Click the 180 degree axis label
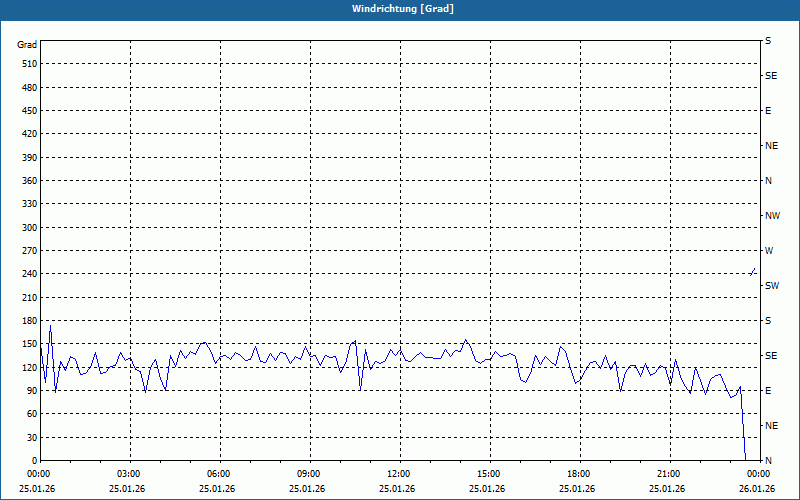The image size is (800, 500). click(30, 321)
